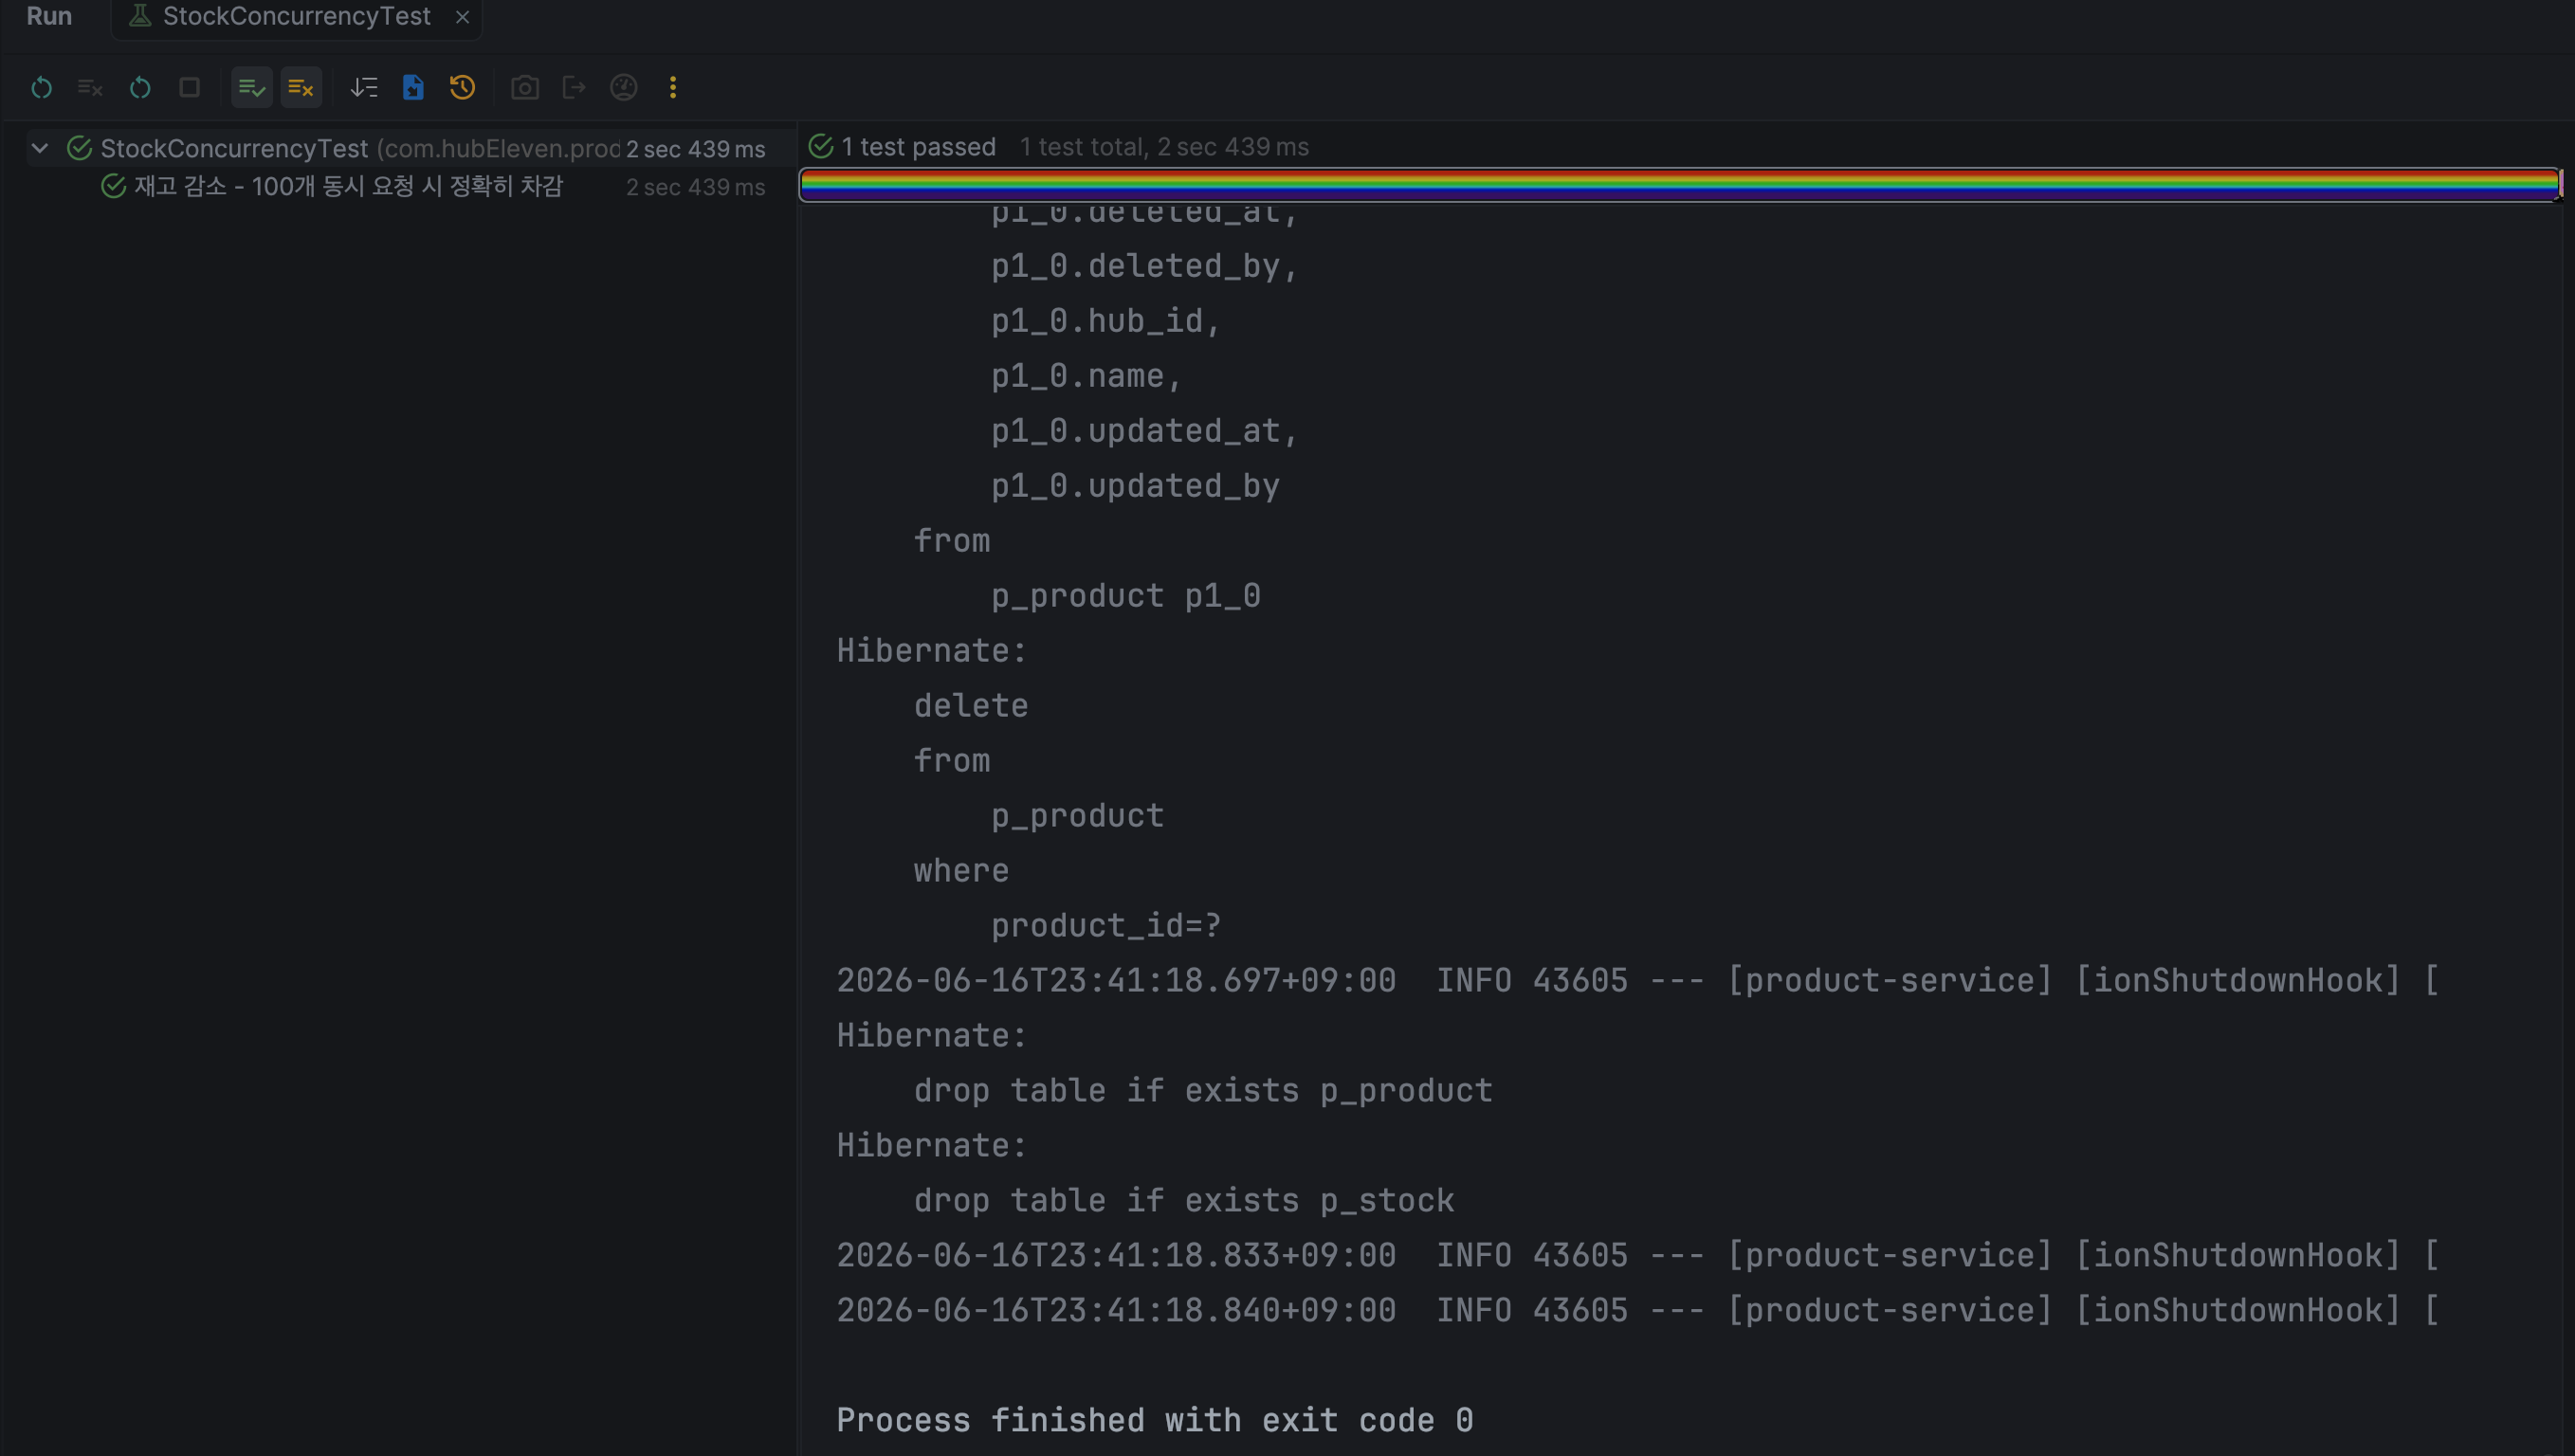Toggle Show Ignored tests filter
This screenshot has width=2575, height=1456.
pos(301,88)
